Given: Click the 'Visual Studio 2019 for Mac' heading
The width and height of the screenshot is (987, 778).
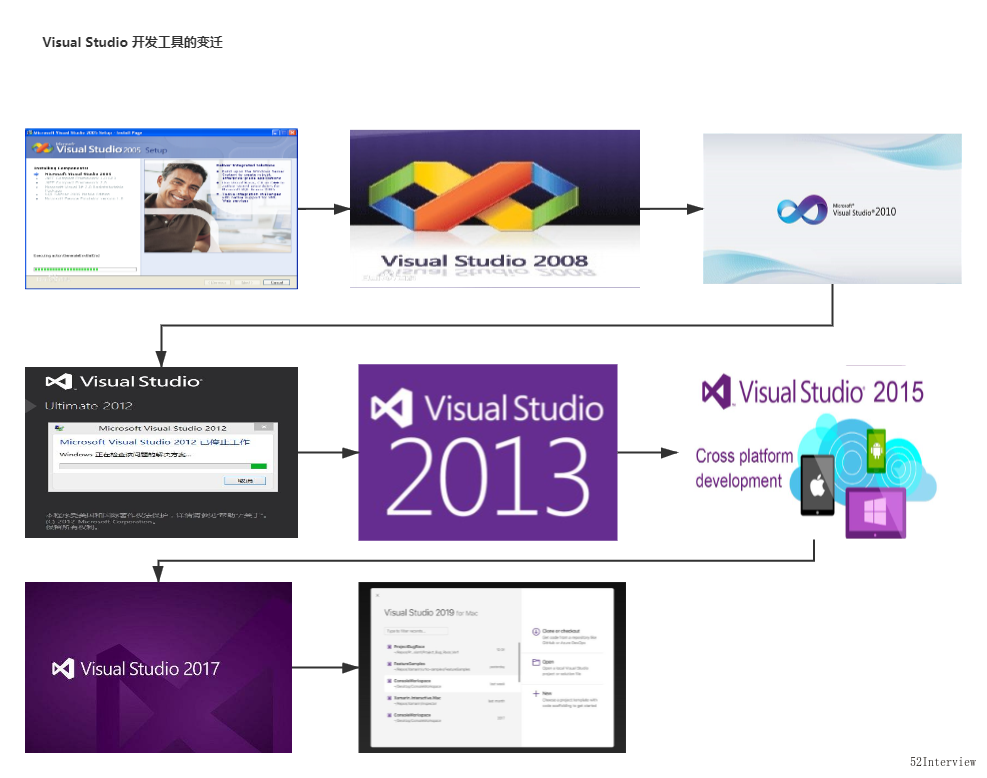Looking at the screenshot, I should coord(431,612).
